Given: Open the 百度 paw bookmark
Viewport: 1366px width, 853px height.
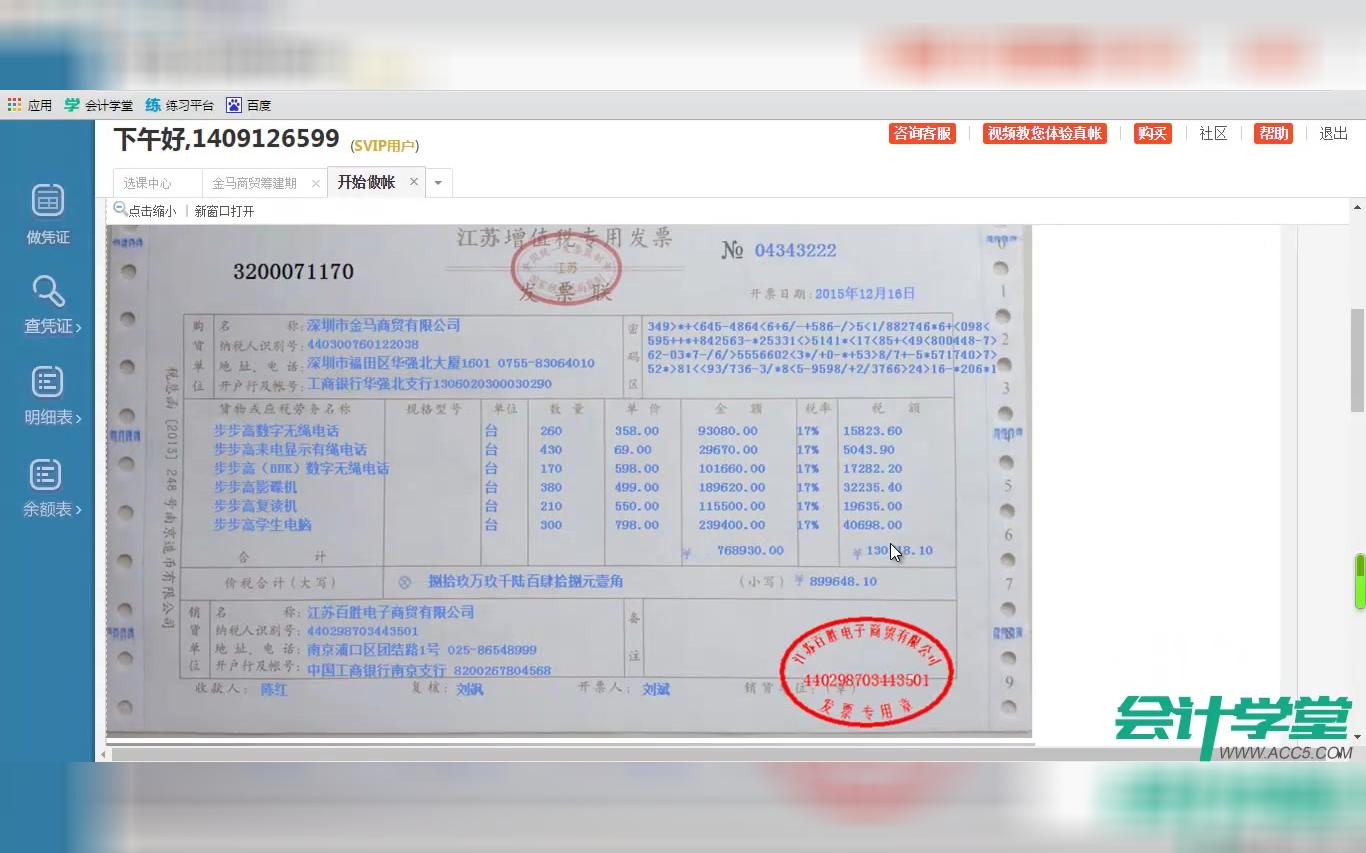Looking at the screenshot, I should tap(248, 105).
